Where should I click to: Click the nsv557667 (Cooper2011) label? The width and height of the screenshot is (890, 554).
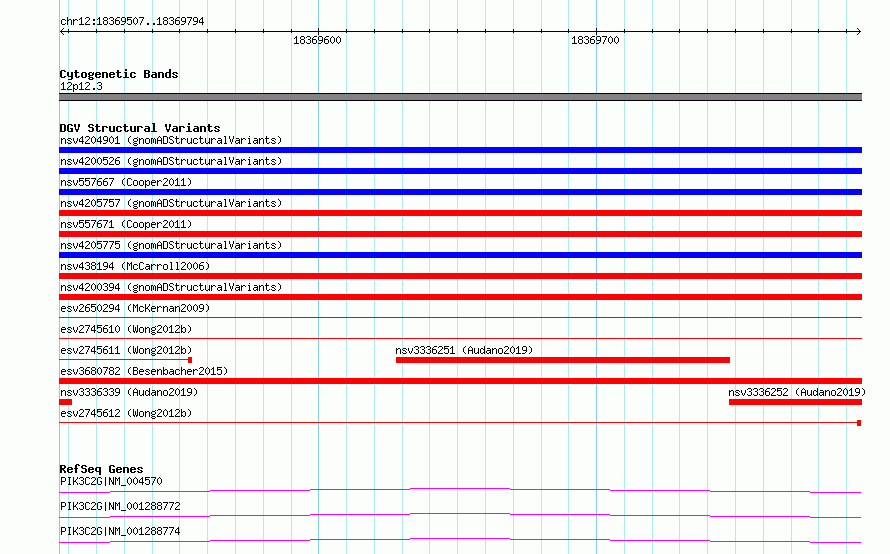click(126, 182)
